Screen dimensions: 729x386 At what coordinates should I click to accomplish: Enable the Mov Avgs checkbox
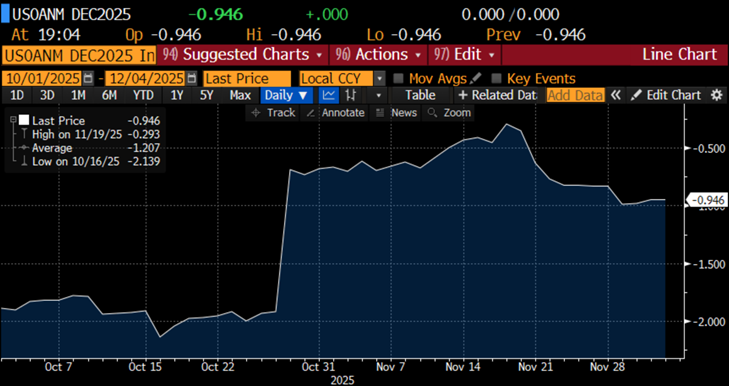coord(398,78)
